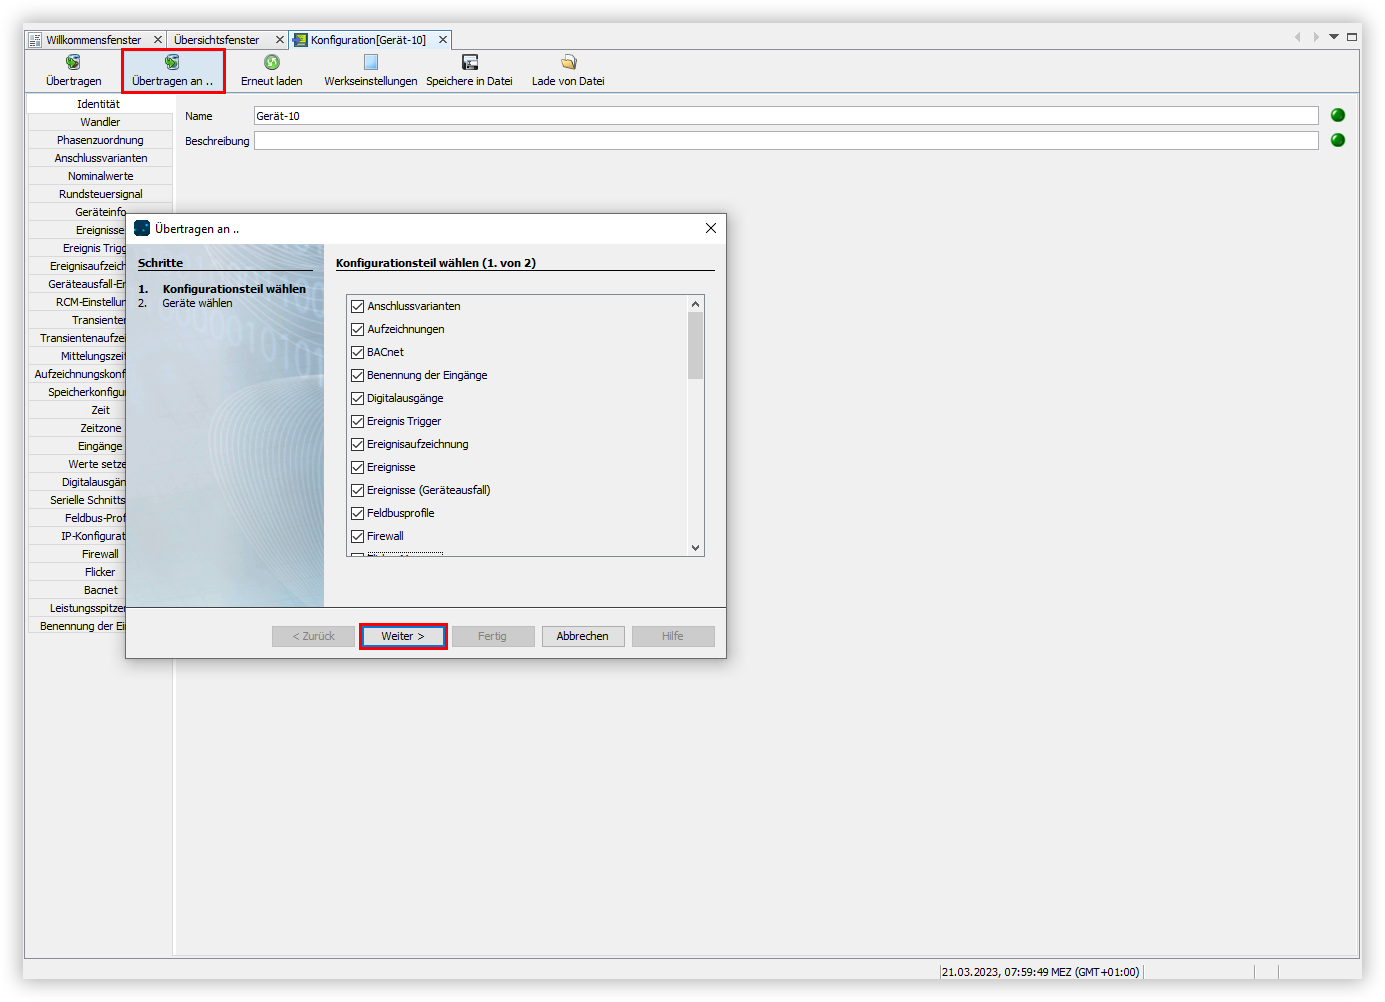Screen dimensions: 1385x1002
Task: Click the Weiter button to continue
Action: 402,636
